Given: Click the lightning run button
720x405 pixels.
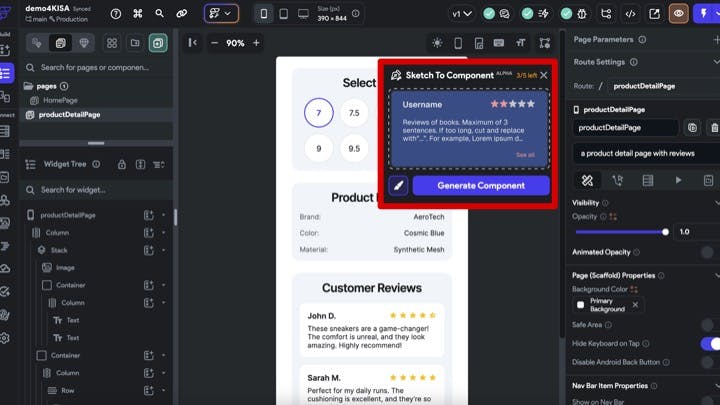Looking at the screenshot, I should click(x=705, y=14).
